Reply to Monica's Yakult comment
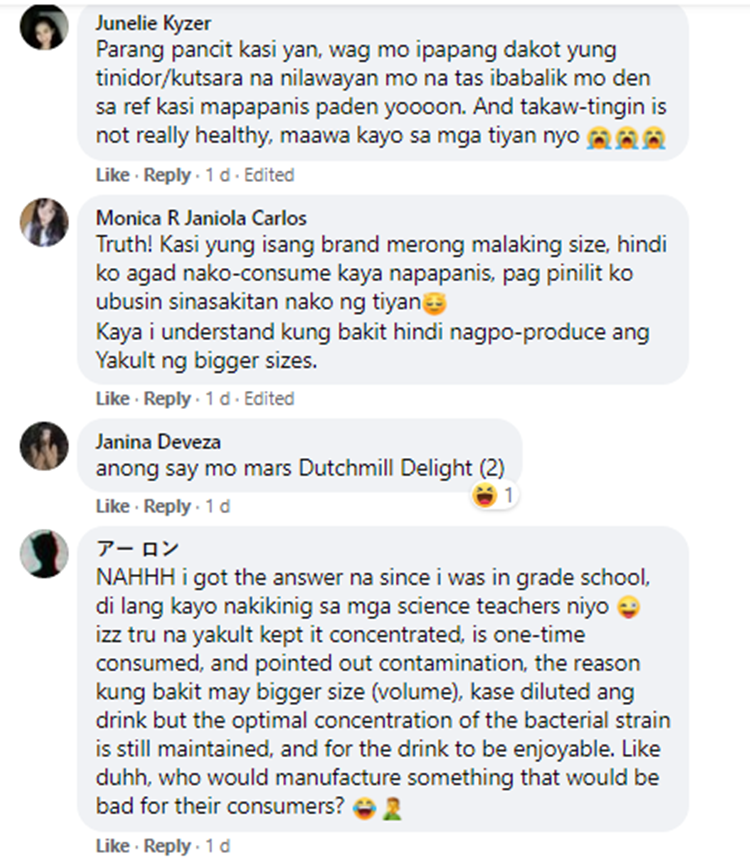750x861 pixels. pos(167,399)
